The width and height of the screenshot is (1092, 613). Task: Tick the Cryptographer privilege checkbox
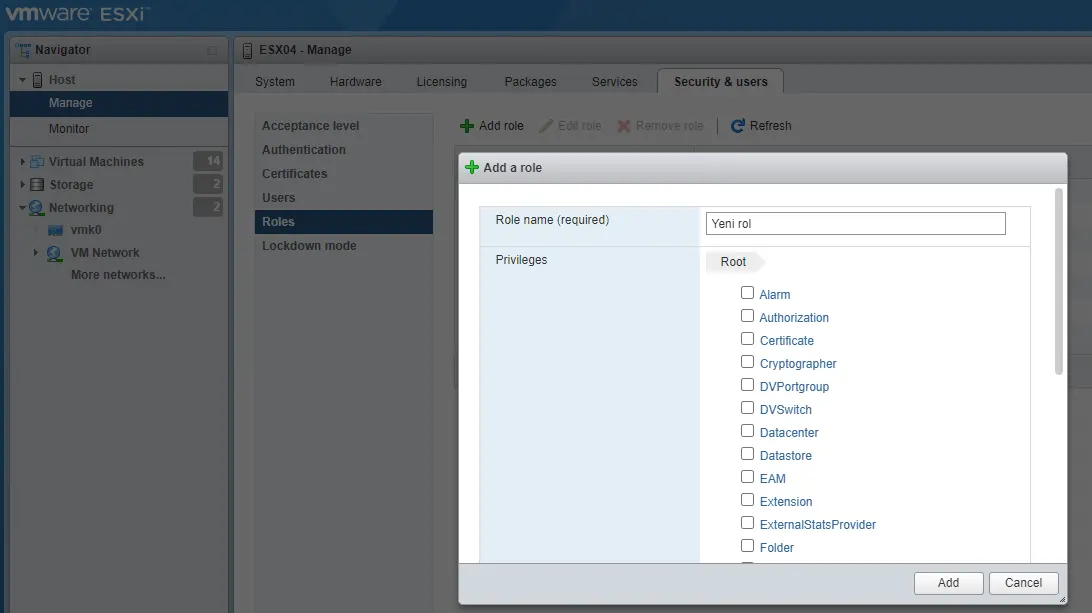coord(747,362)
